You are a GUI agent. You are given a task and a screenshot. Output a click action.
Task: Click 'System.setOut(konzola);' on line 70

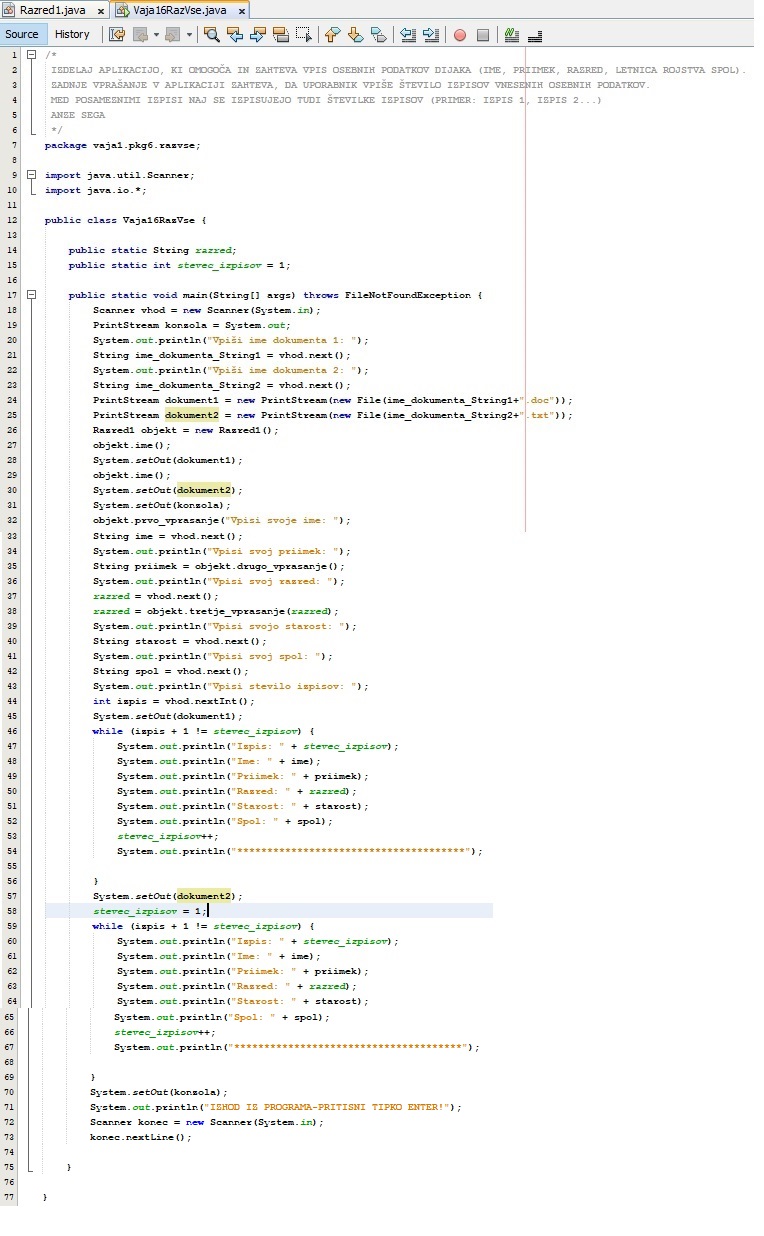pos(159,1092)
